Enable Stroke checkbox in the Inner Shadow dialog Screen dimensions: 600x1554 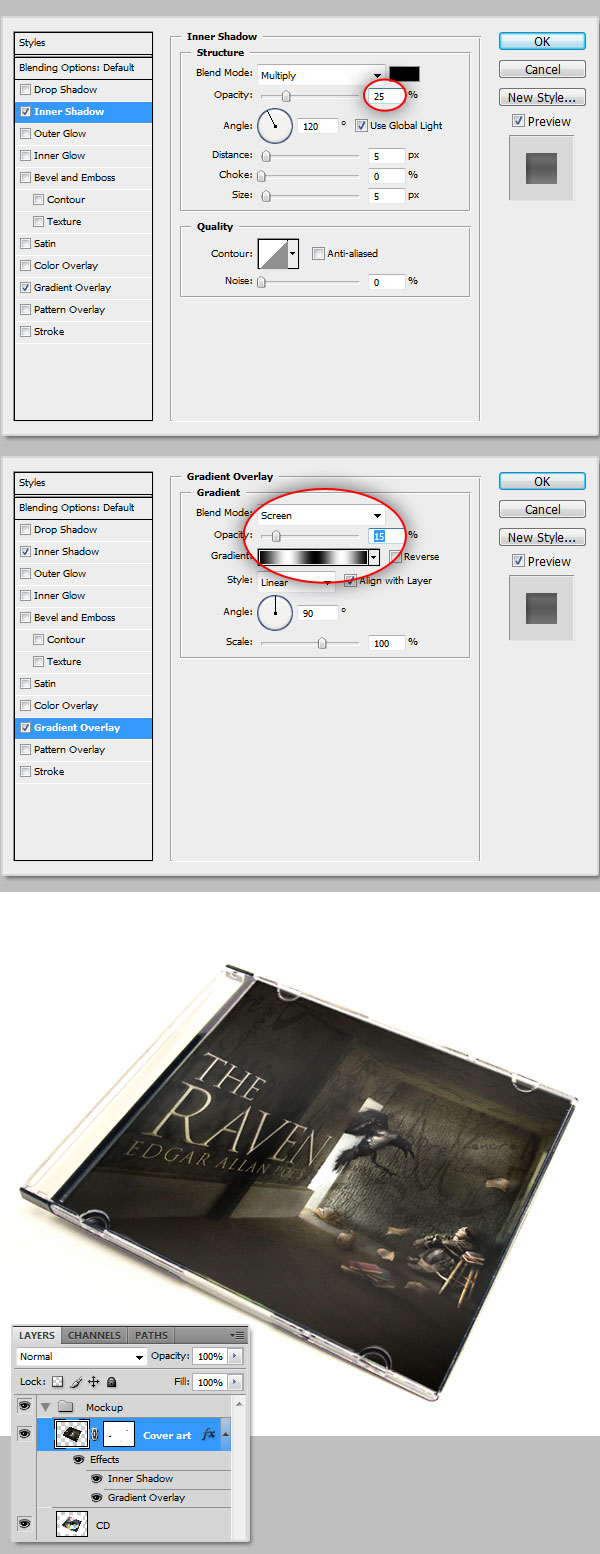pyautogui.click(x=26, y=332)
